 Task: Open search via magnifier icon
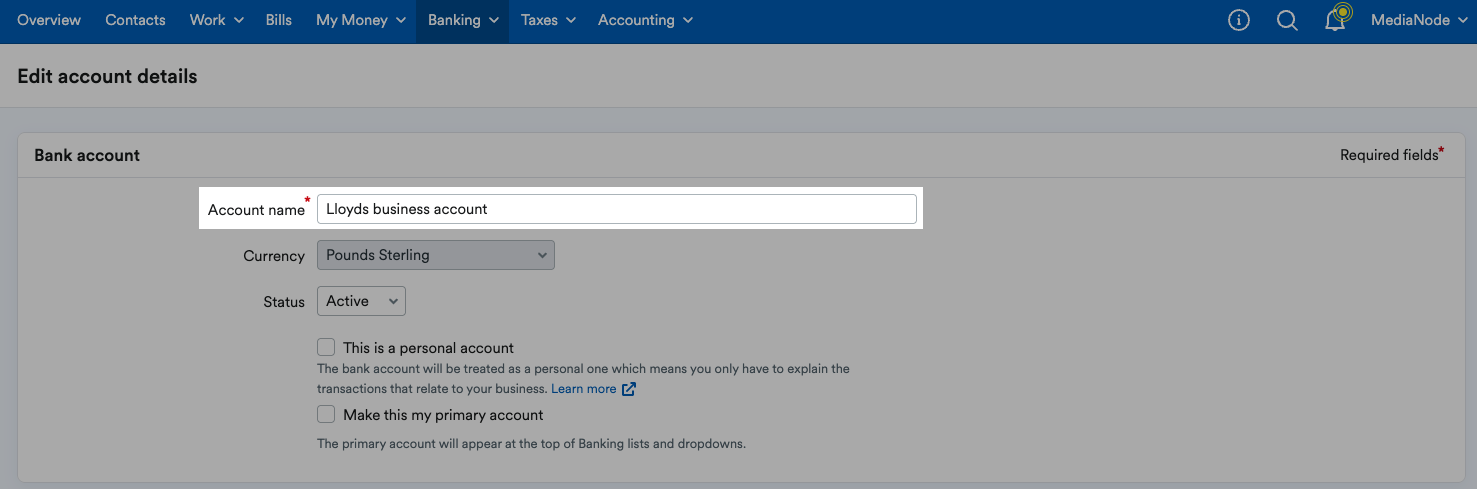click(1287, 20)
